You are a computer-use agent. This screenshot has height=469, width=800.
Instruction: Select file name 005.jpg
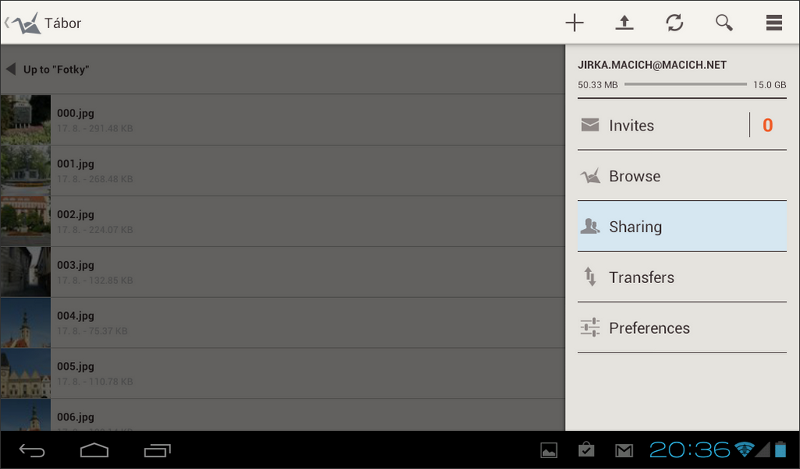pos(76,366)
